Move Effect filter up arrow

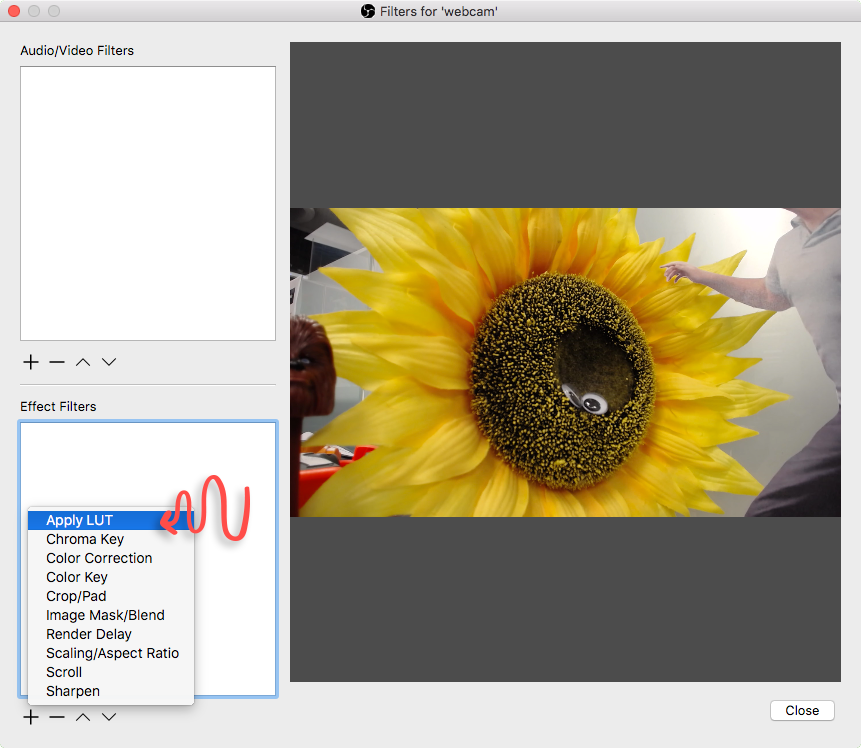point(83,717)
